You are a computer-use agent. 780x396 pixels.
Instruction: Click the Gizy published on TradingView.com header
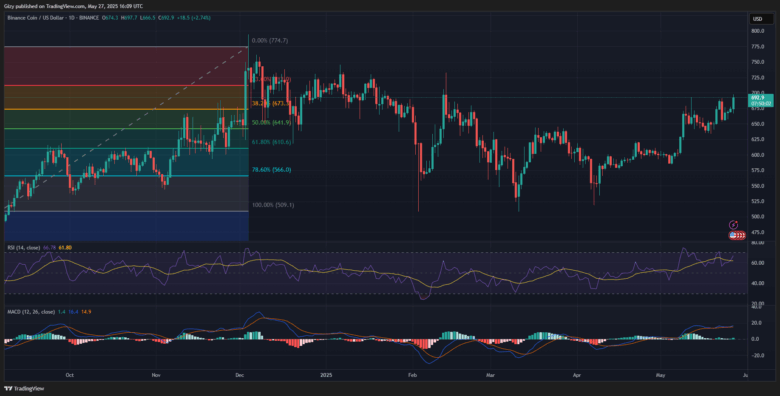[73, 6]
